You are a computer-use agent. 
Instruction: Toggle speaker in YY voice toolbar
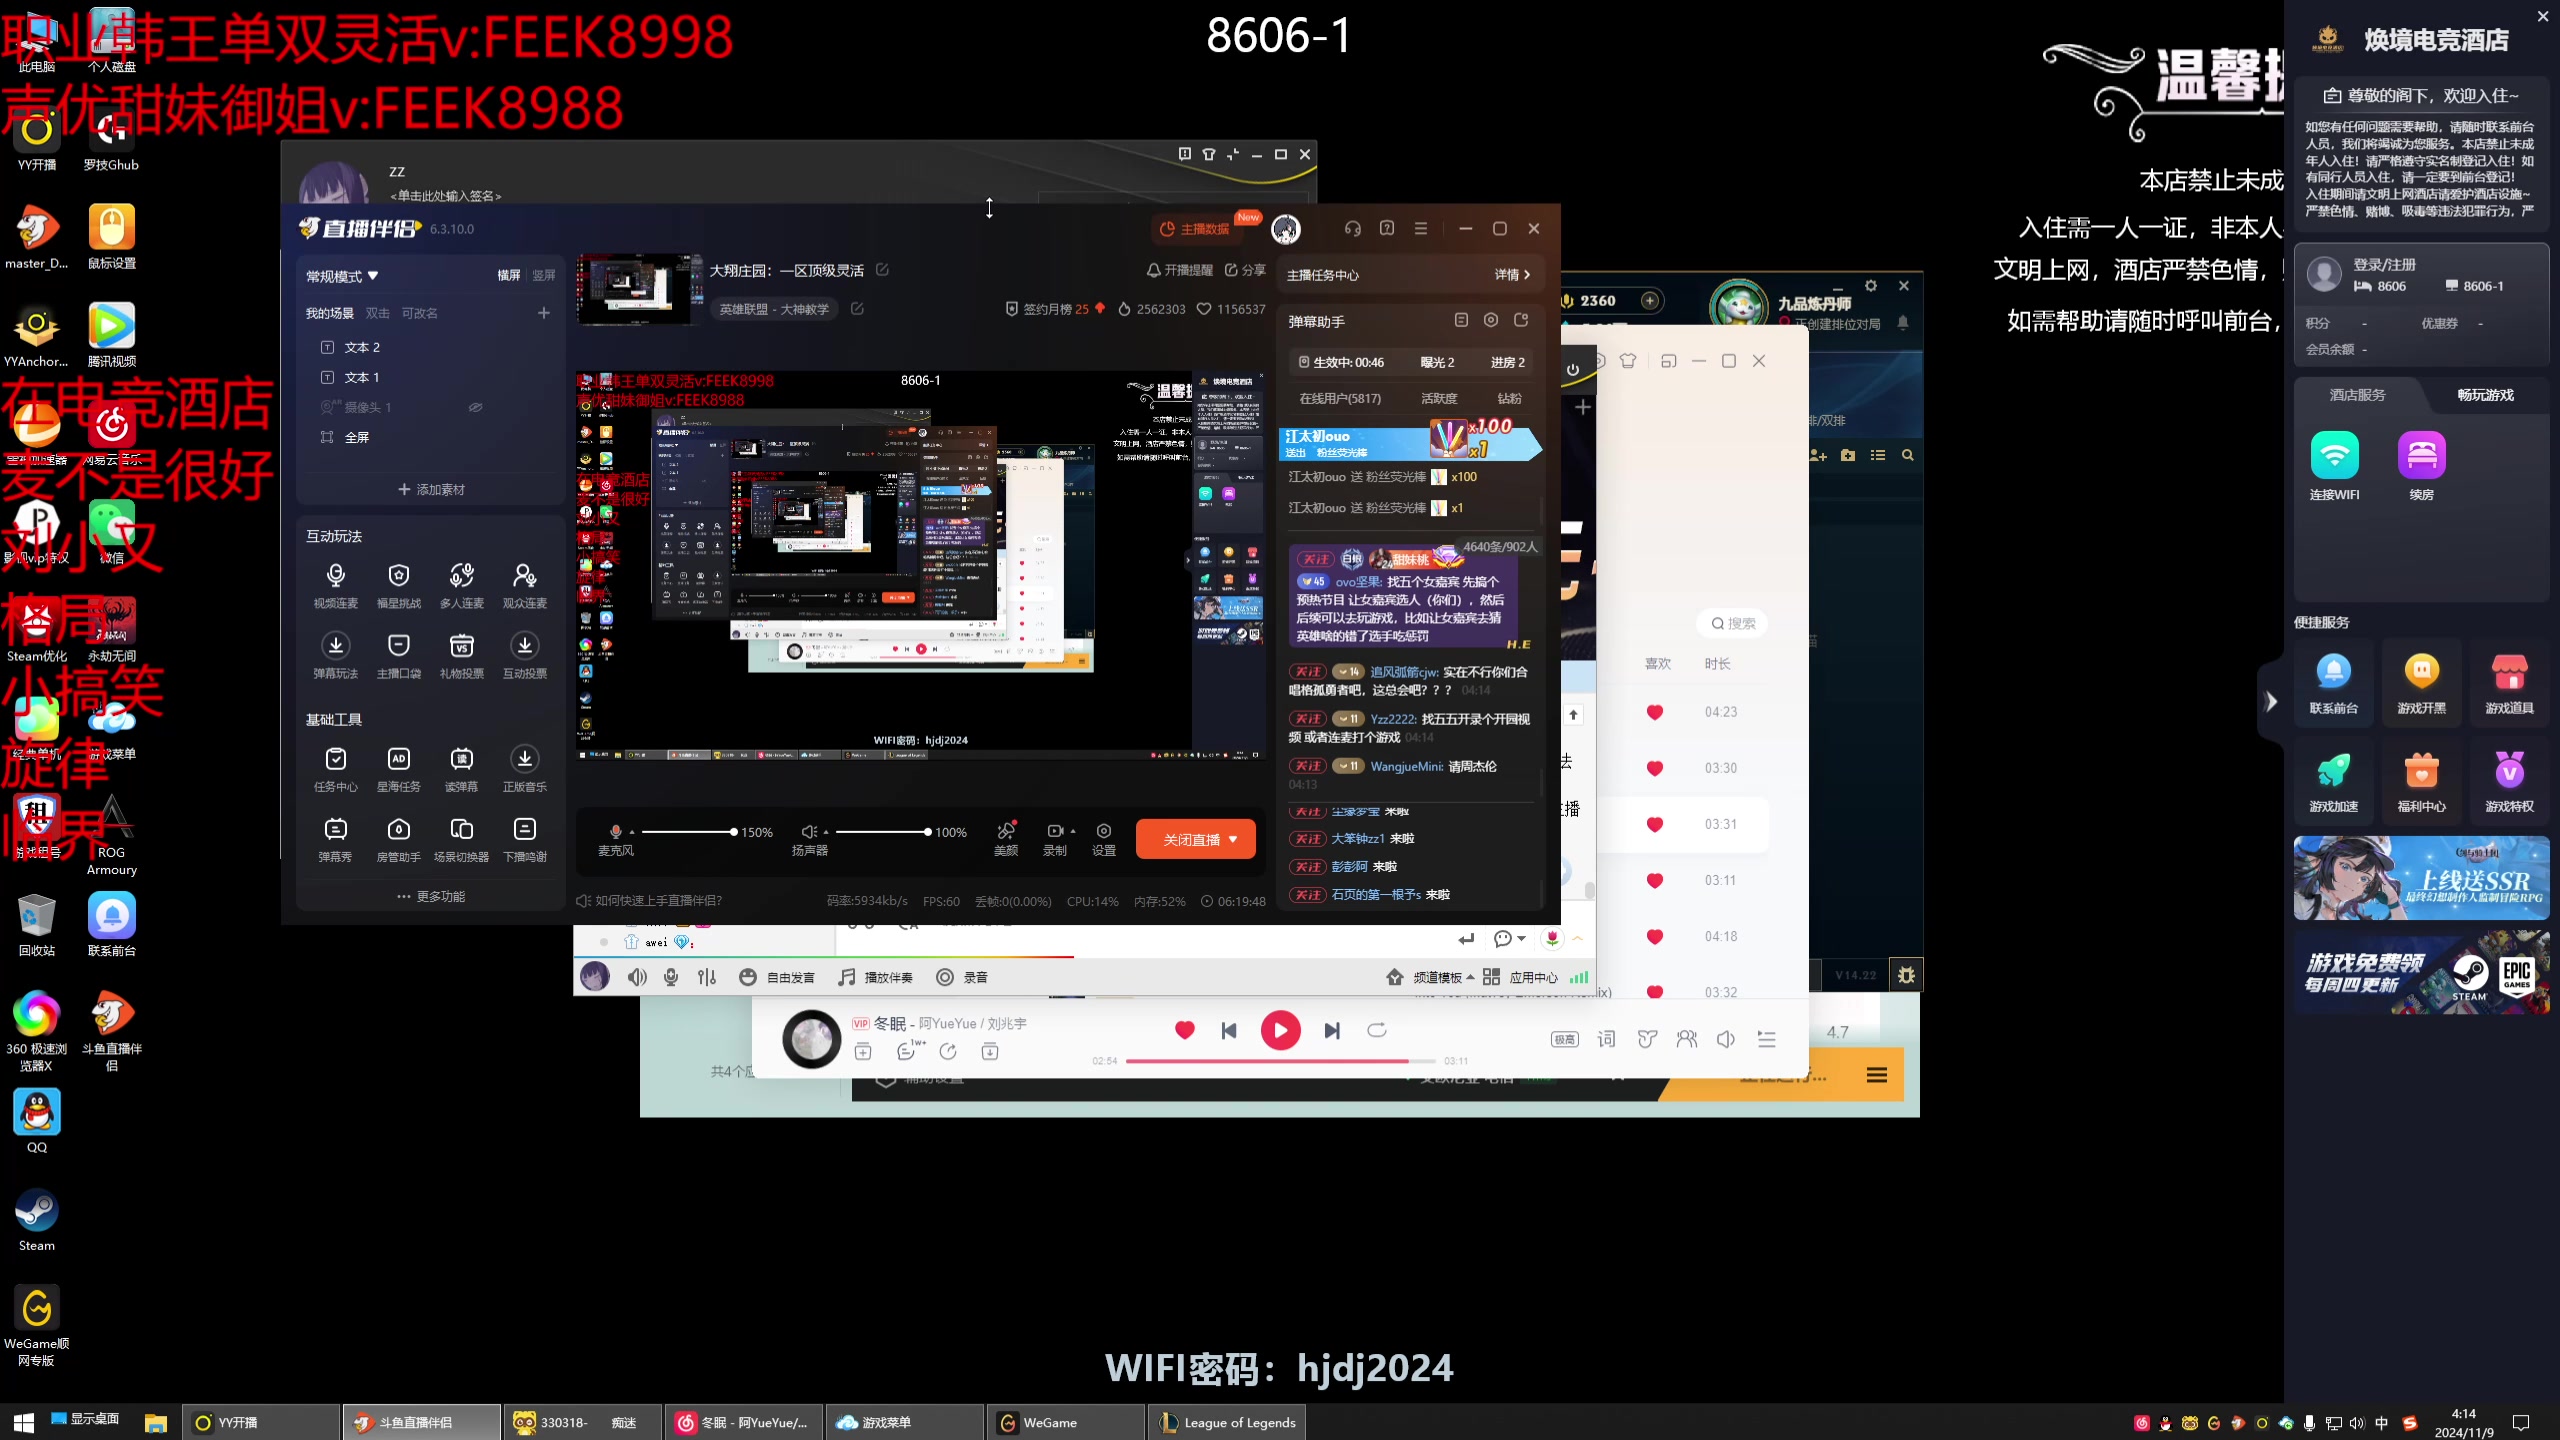(637, 977)
